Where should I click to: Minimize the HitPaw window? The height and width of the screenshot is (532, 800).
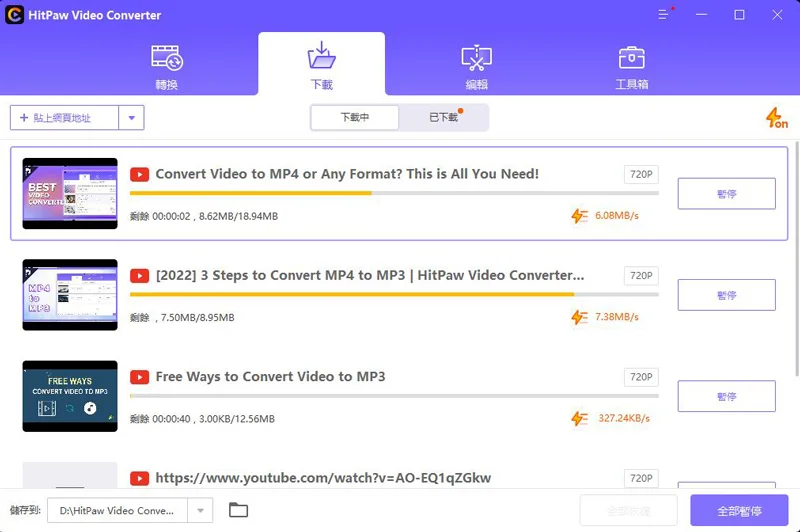pos(702,15)
